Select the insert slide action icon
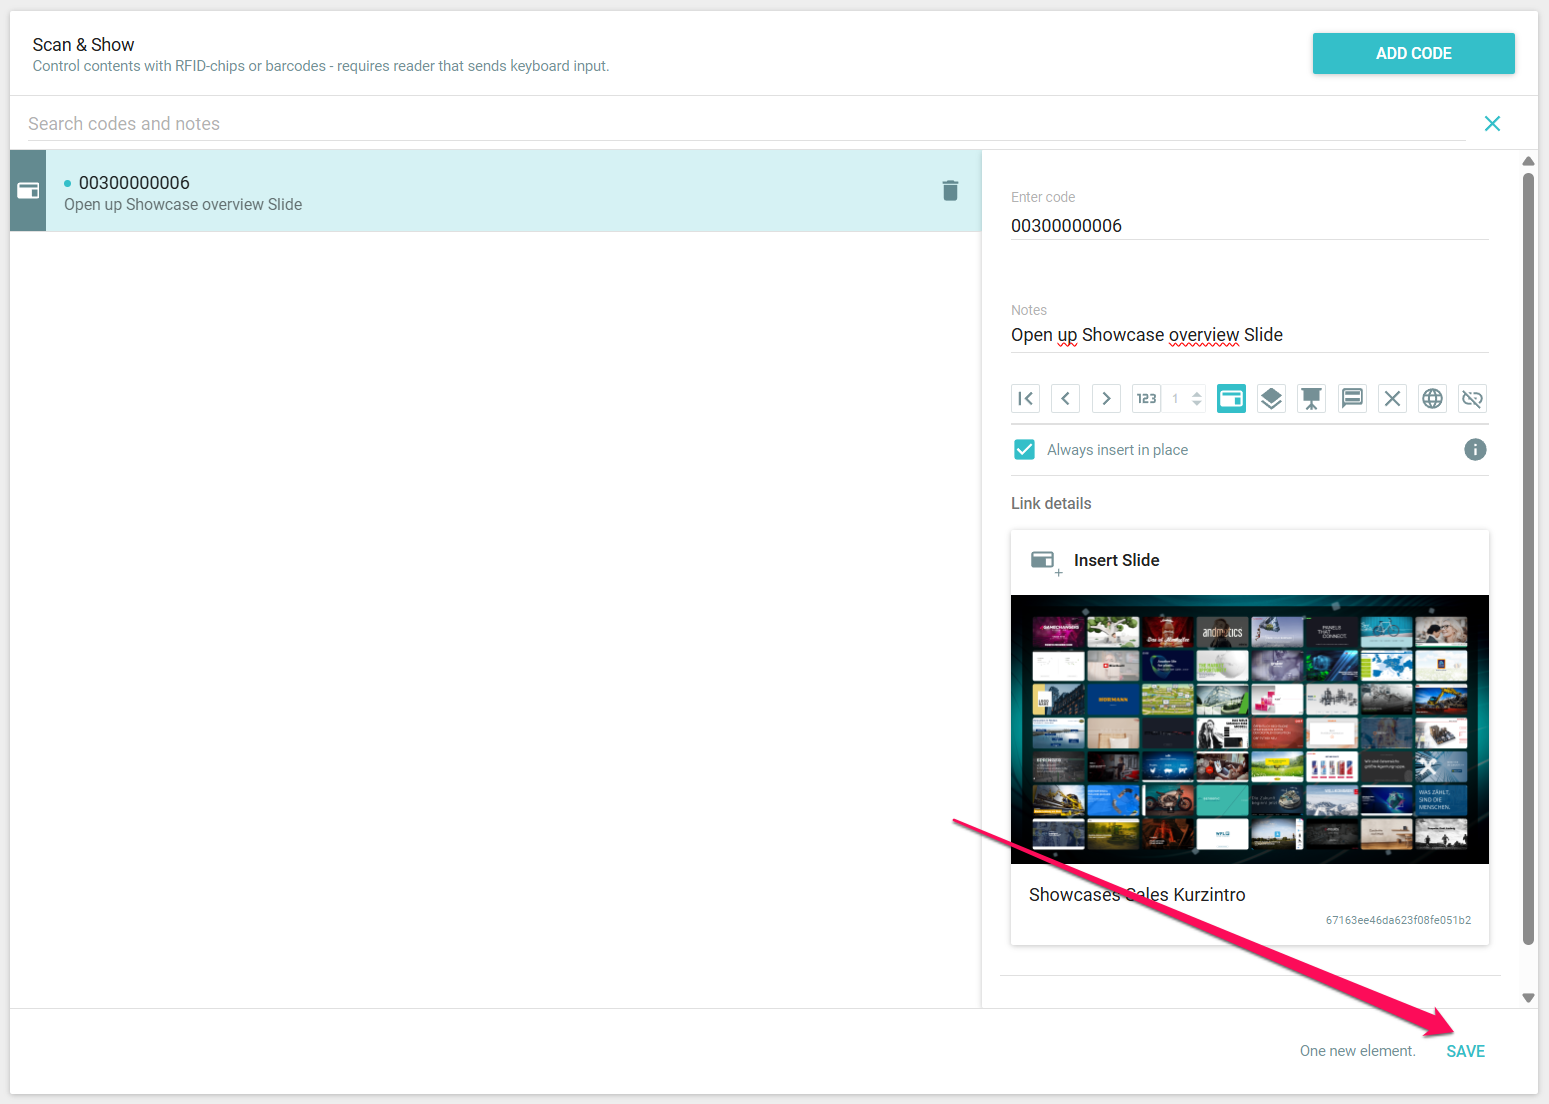 click(x=1231, y=399)
